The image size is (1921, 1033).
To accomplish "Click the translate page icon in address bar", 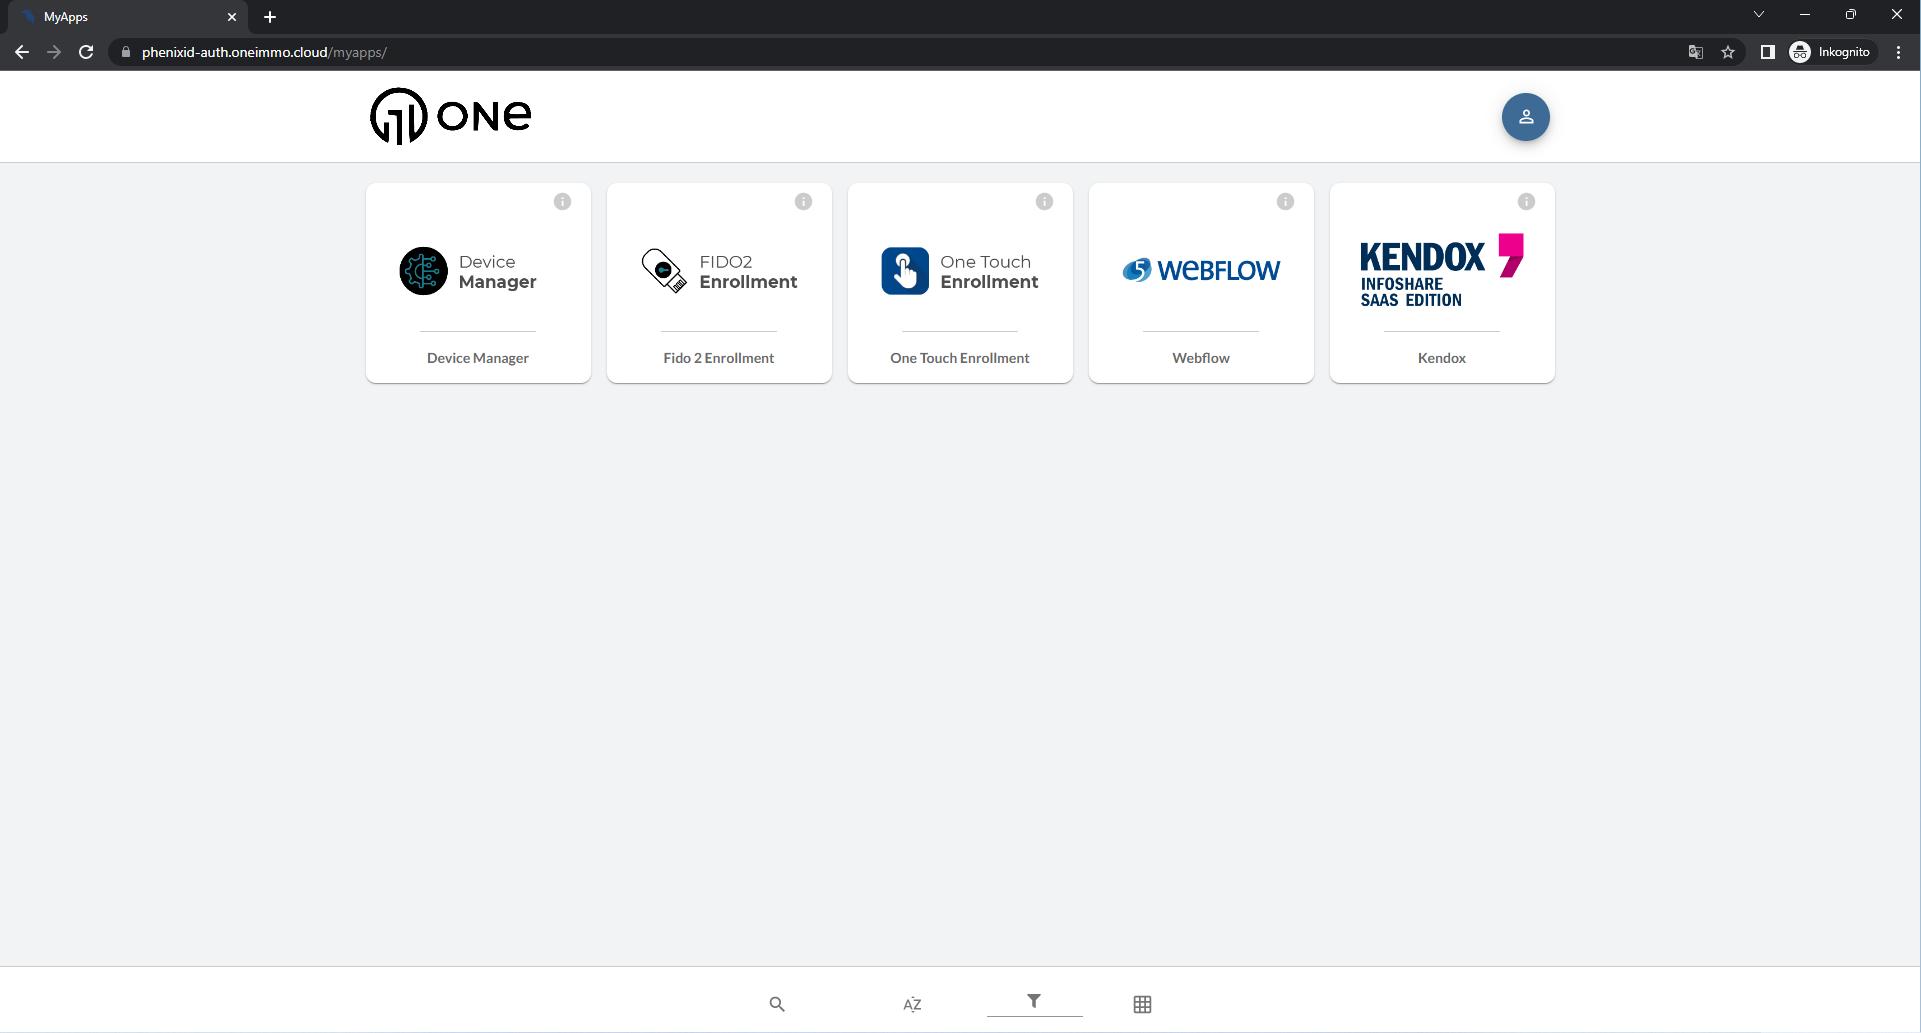I will [x=1696, y=52].
